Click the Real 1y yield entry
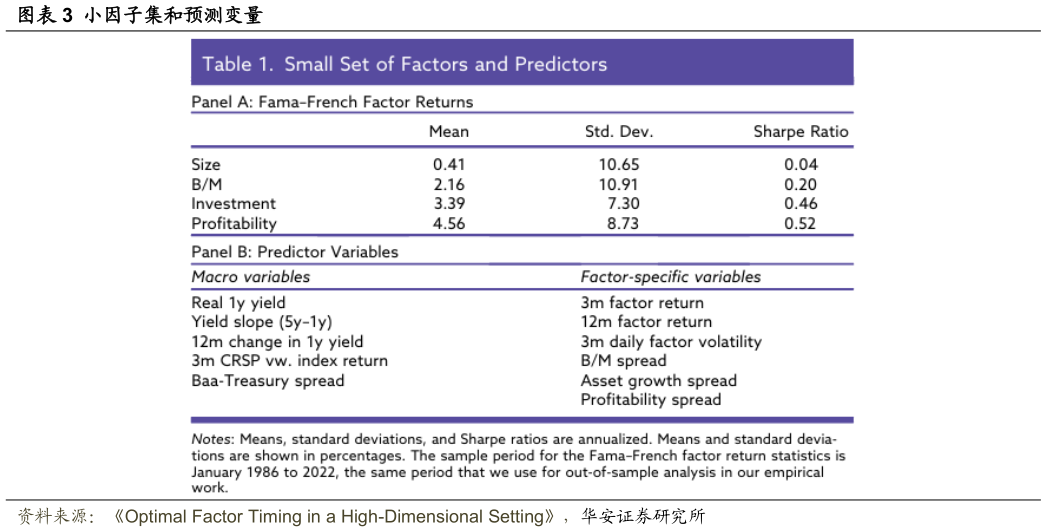 [238, 303]
